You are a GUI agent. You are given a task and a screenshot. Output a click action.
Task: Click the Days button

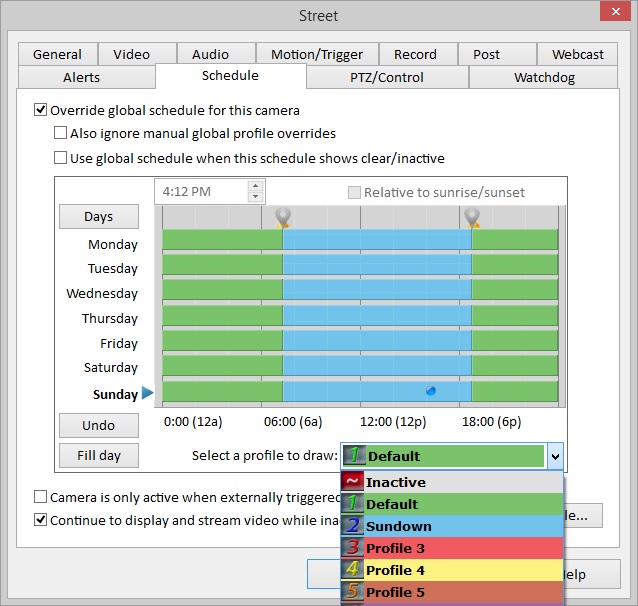99,216
